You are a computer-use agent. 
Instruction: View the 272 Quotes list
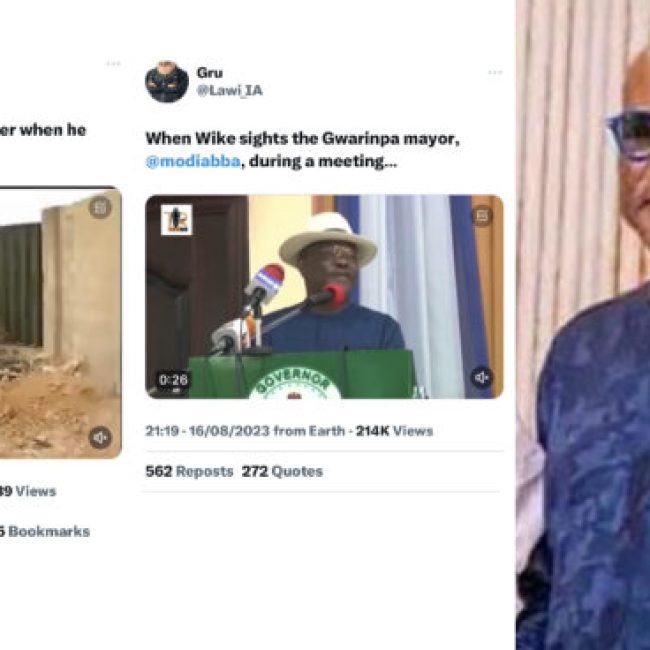coord(282,471)
